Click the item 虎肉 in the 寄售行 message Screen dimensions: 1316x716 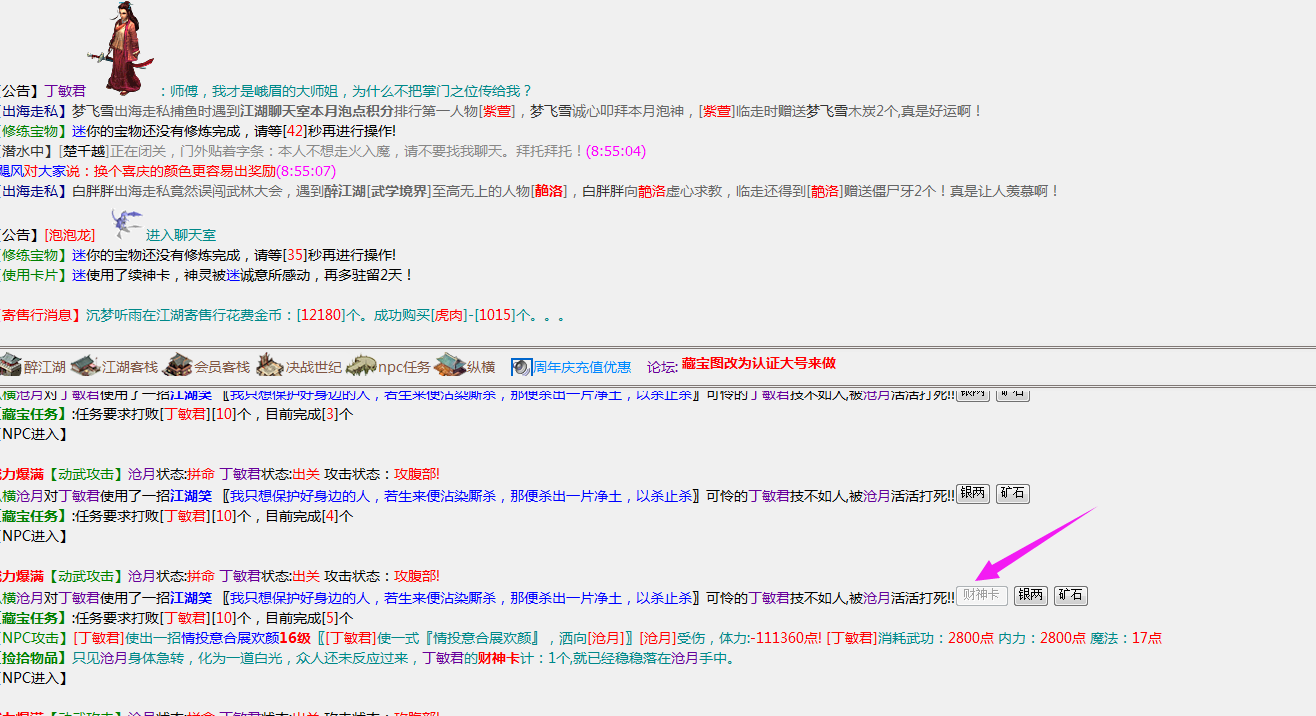click(x=448, y=315)
